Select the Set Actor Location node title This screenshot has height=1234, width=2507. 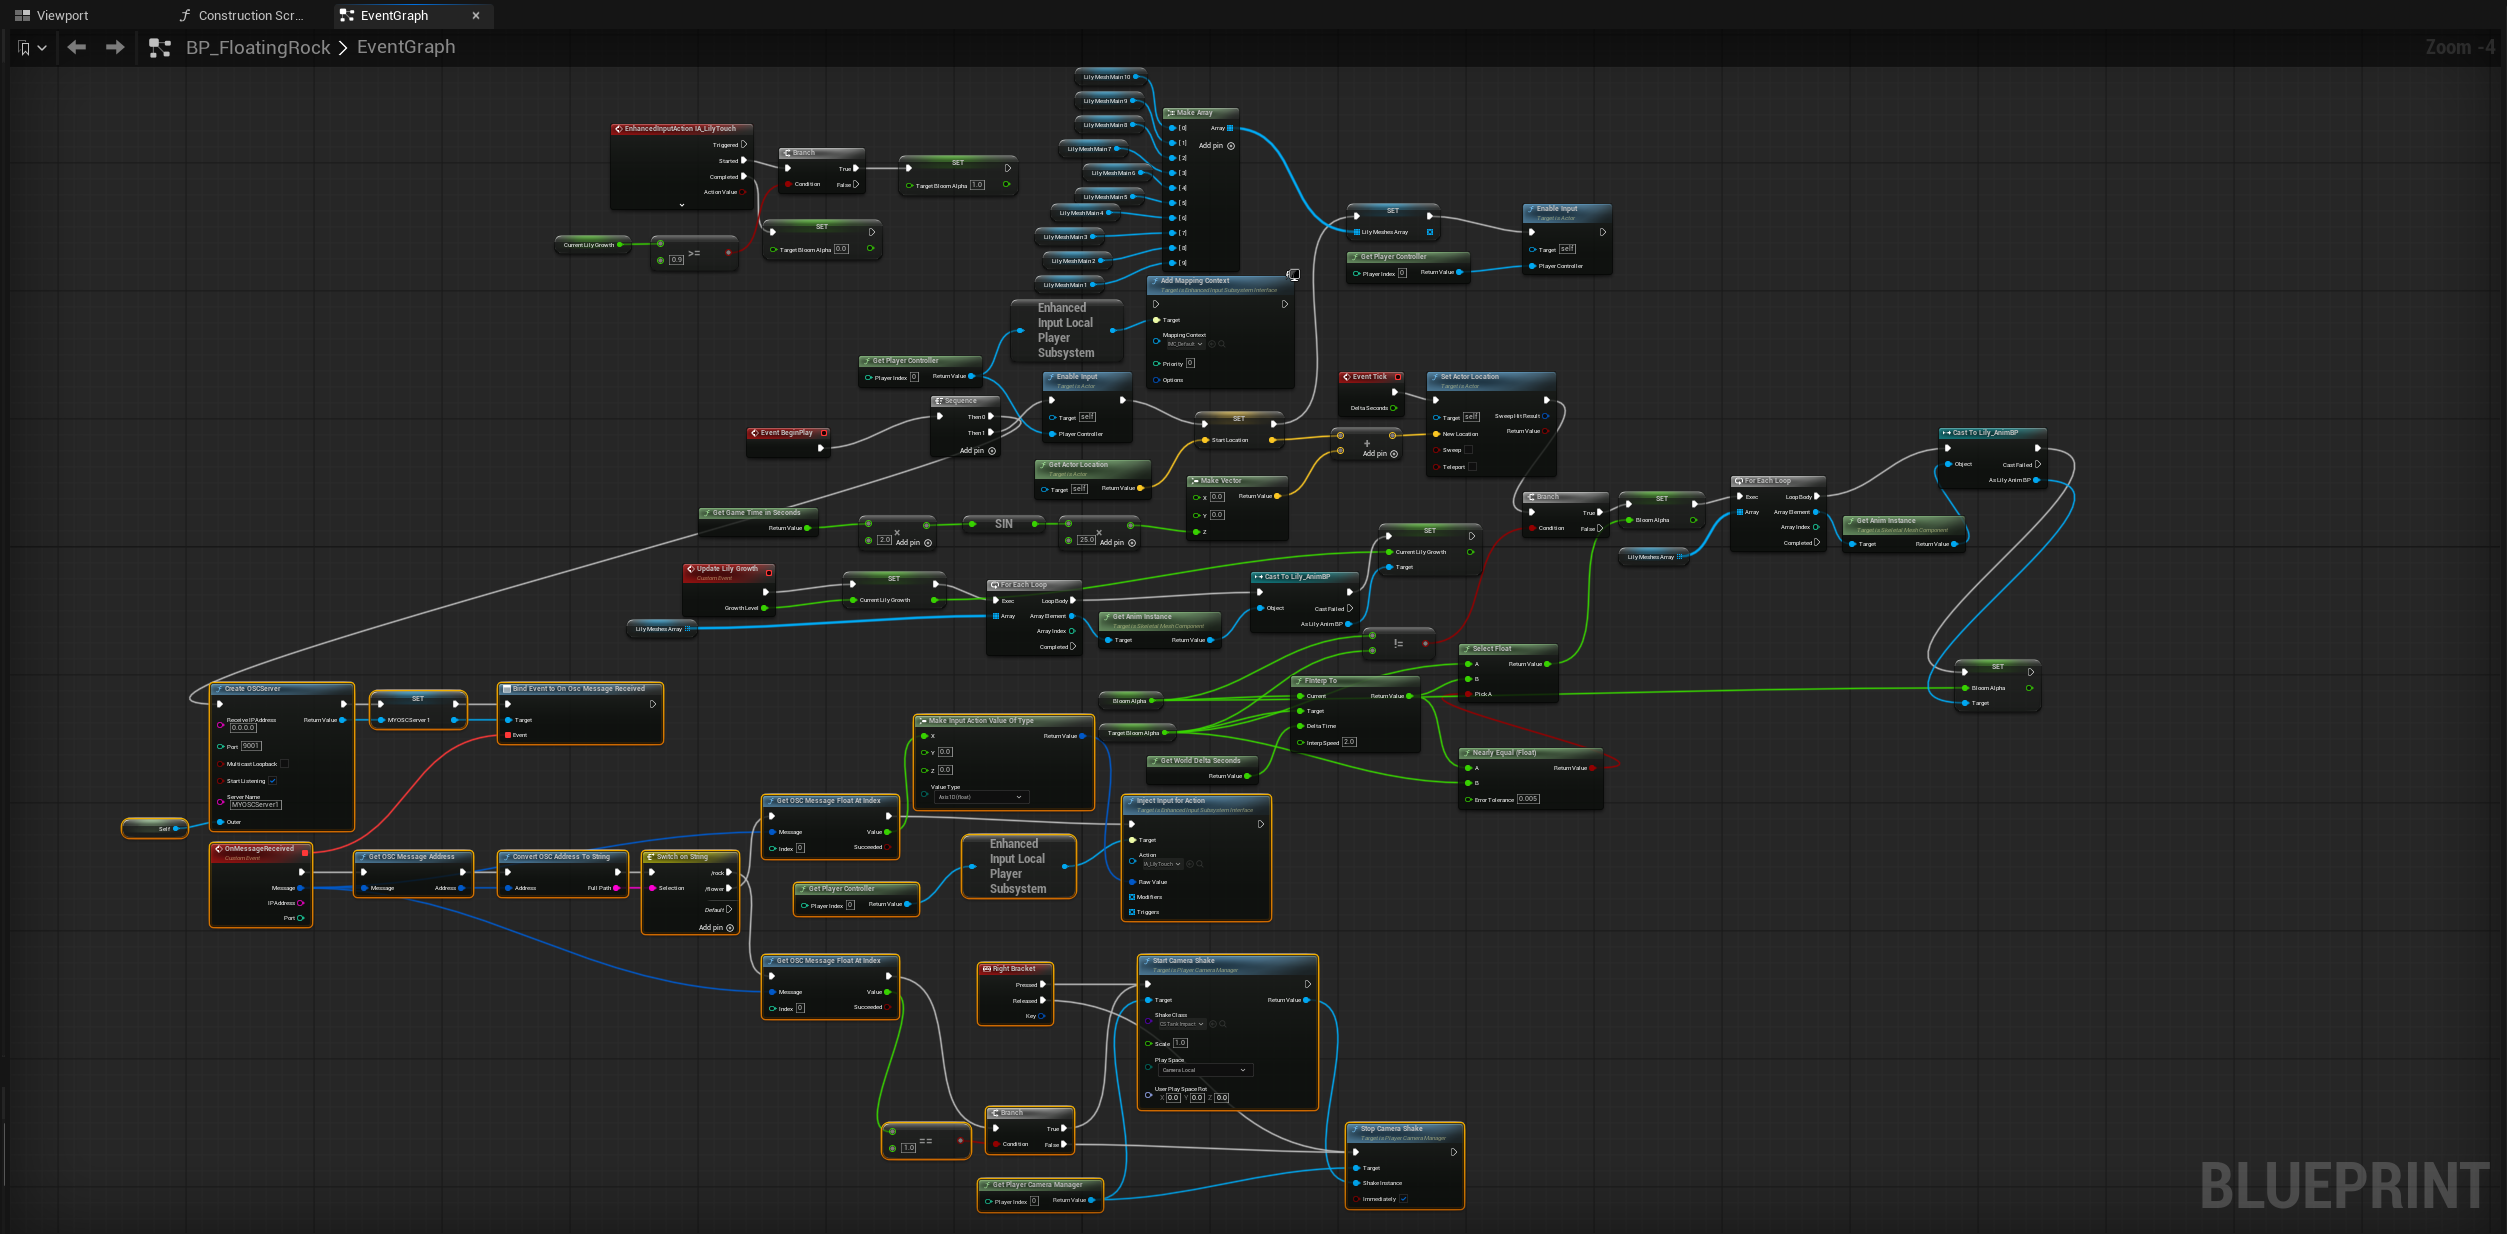[1470, 377]
